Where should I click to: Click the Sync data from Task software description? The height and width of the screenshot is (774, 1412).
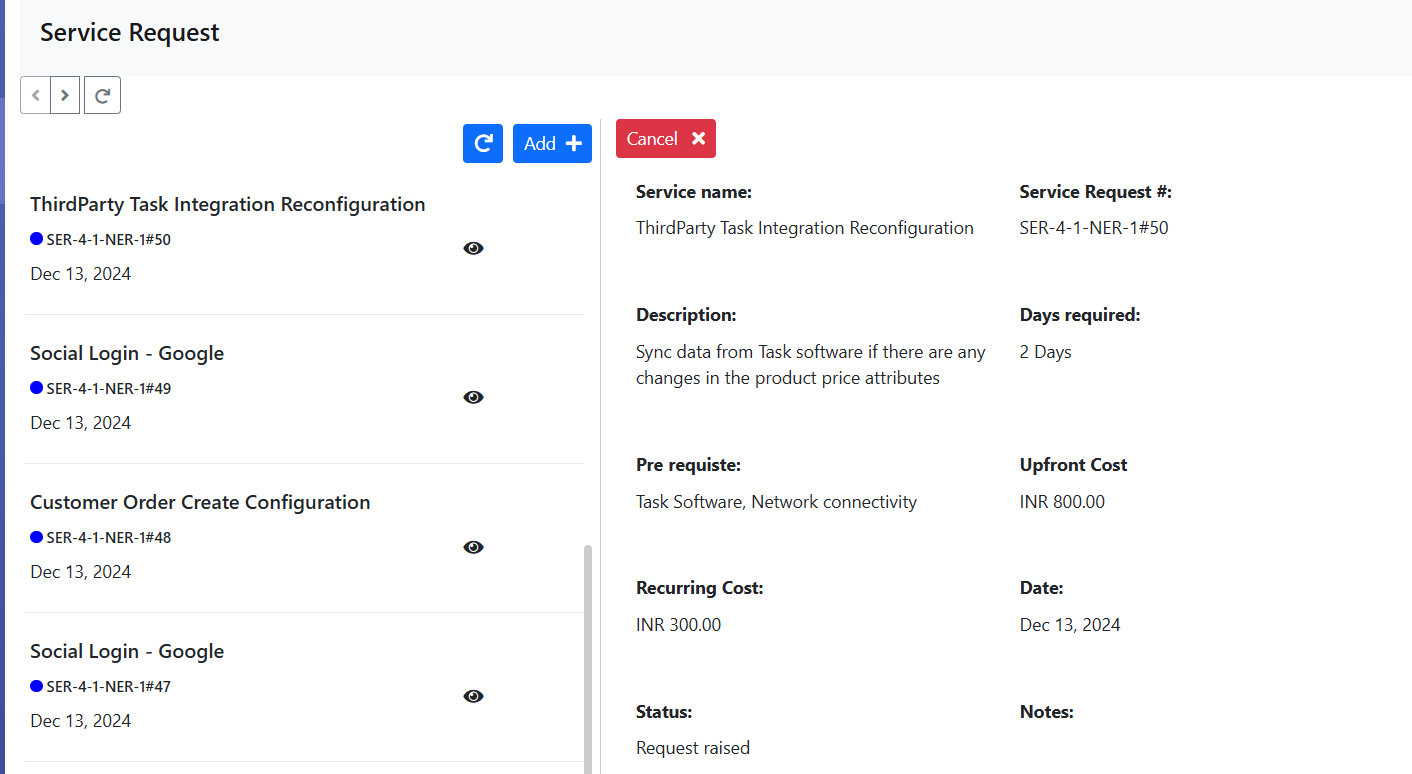(x=811, y=365)
